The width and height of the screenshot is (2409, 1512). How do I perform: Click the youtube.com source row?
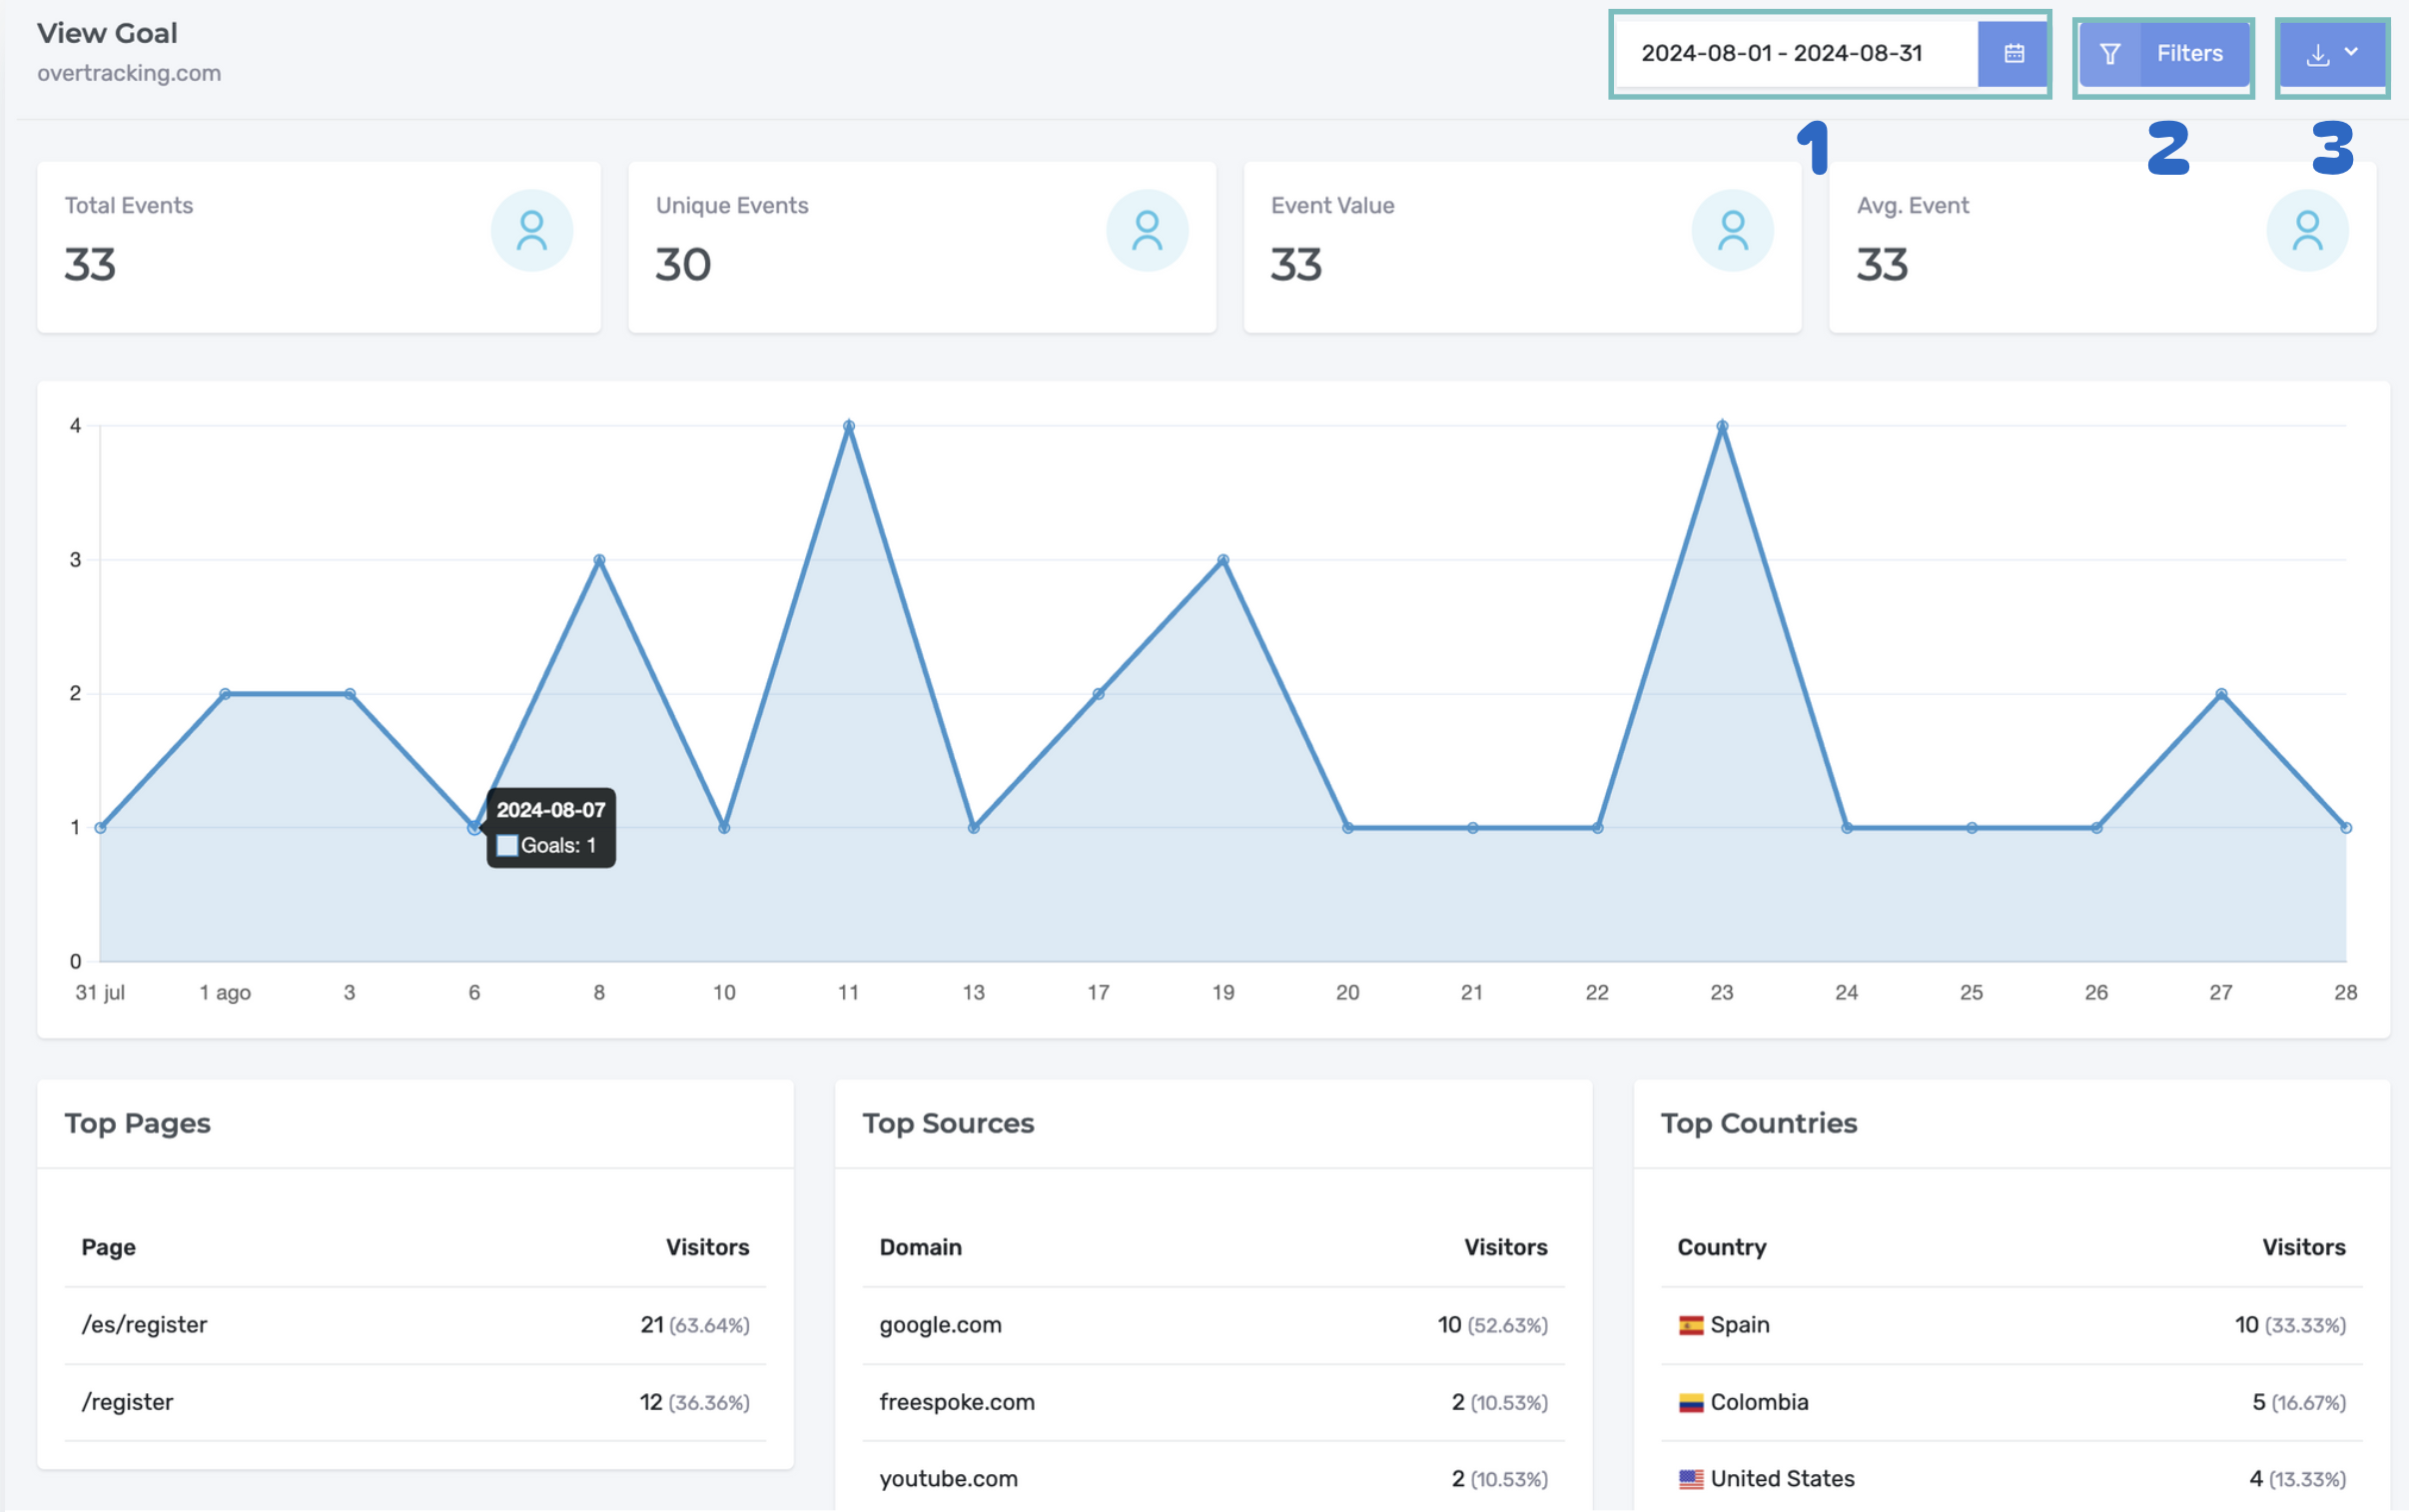tap(1213, 1478)
